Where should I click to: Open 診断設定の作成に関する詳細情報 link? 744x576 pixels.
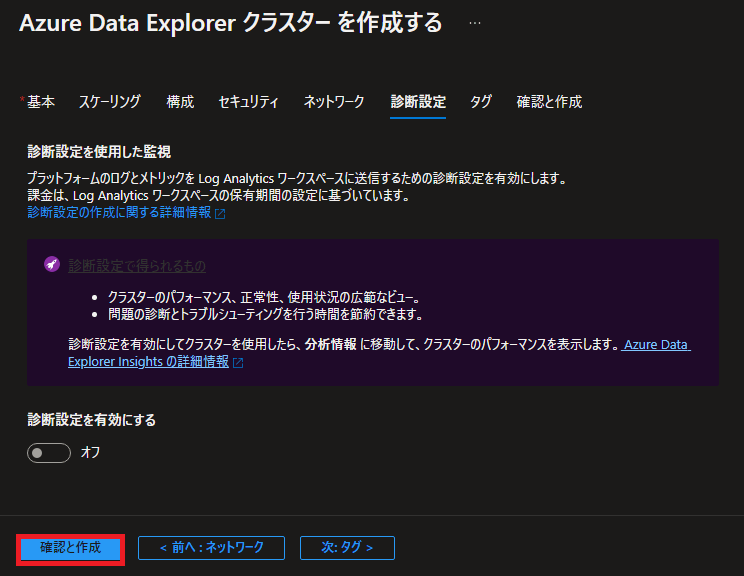[x=119, y=213]
